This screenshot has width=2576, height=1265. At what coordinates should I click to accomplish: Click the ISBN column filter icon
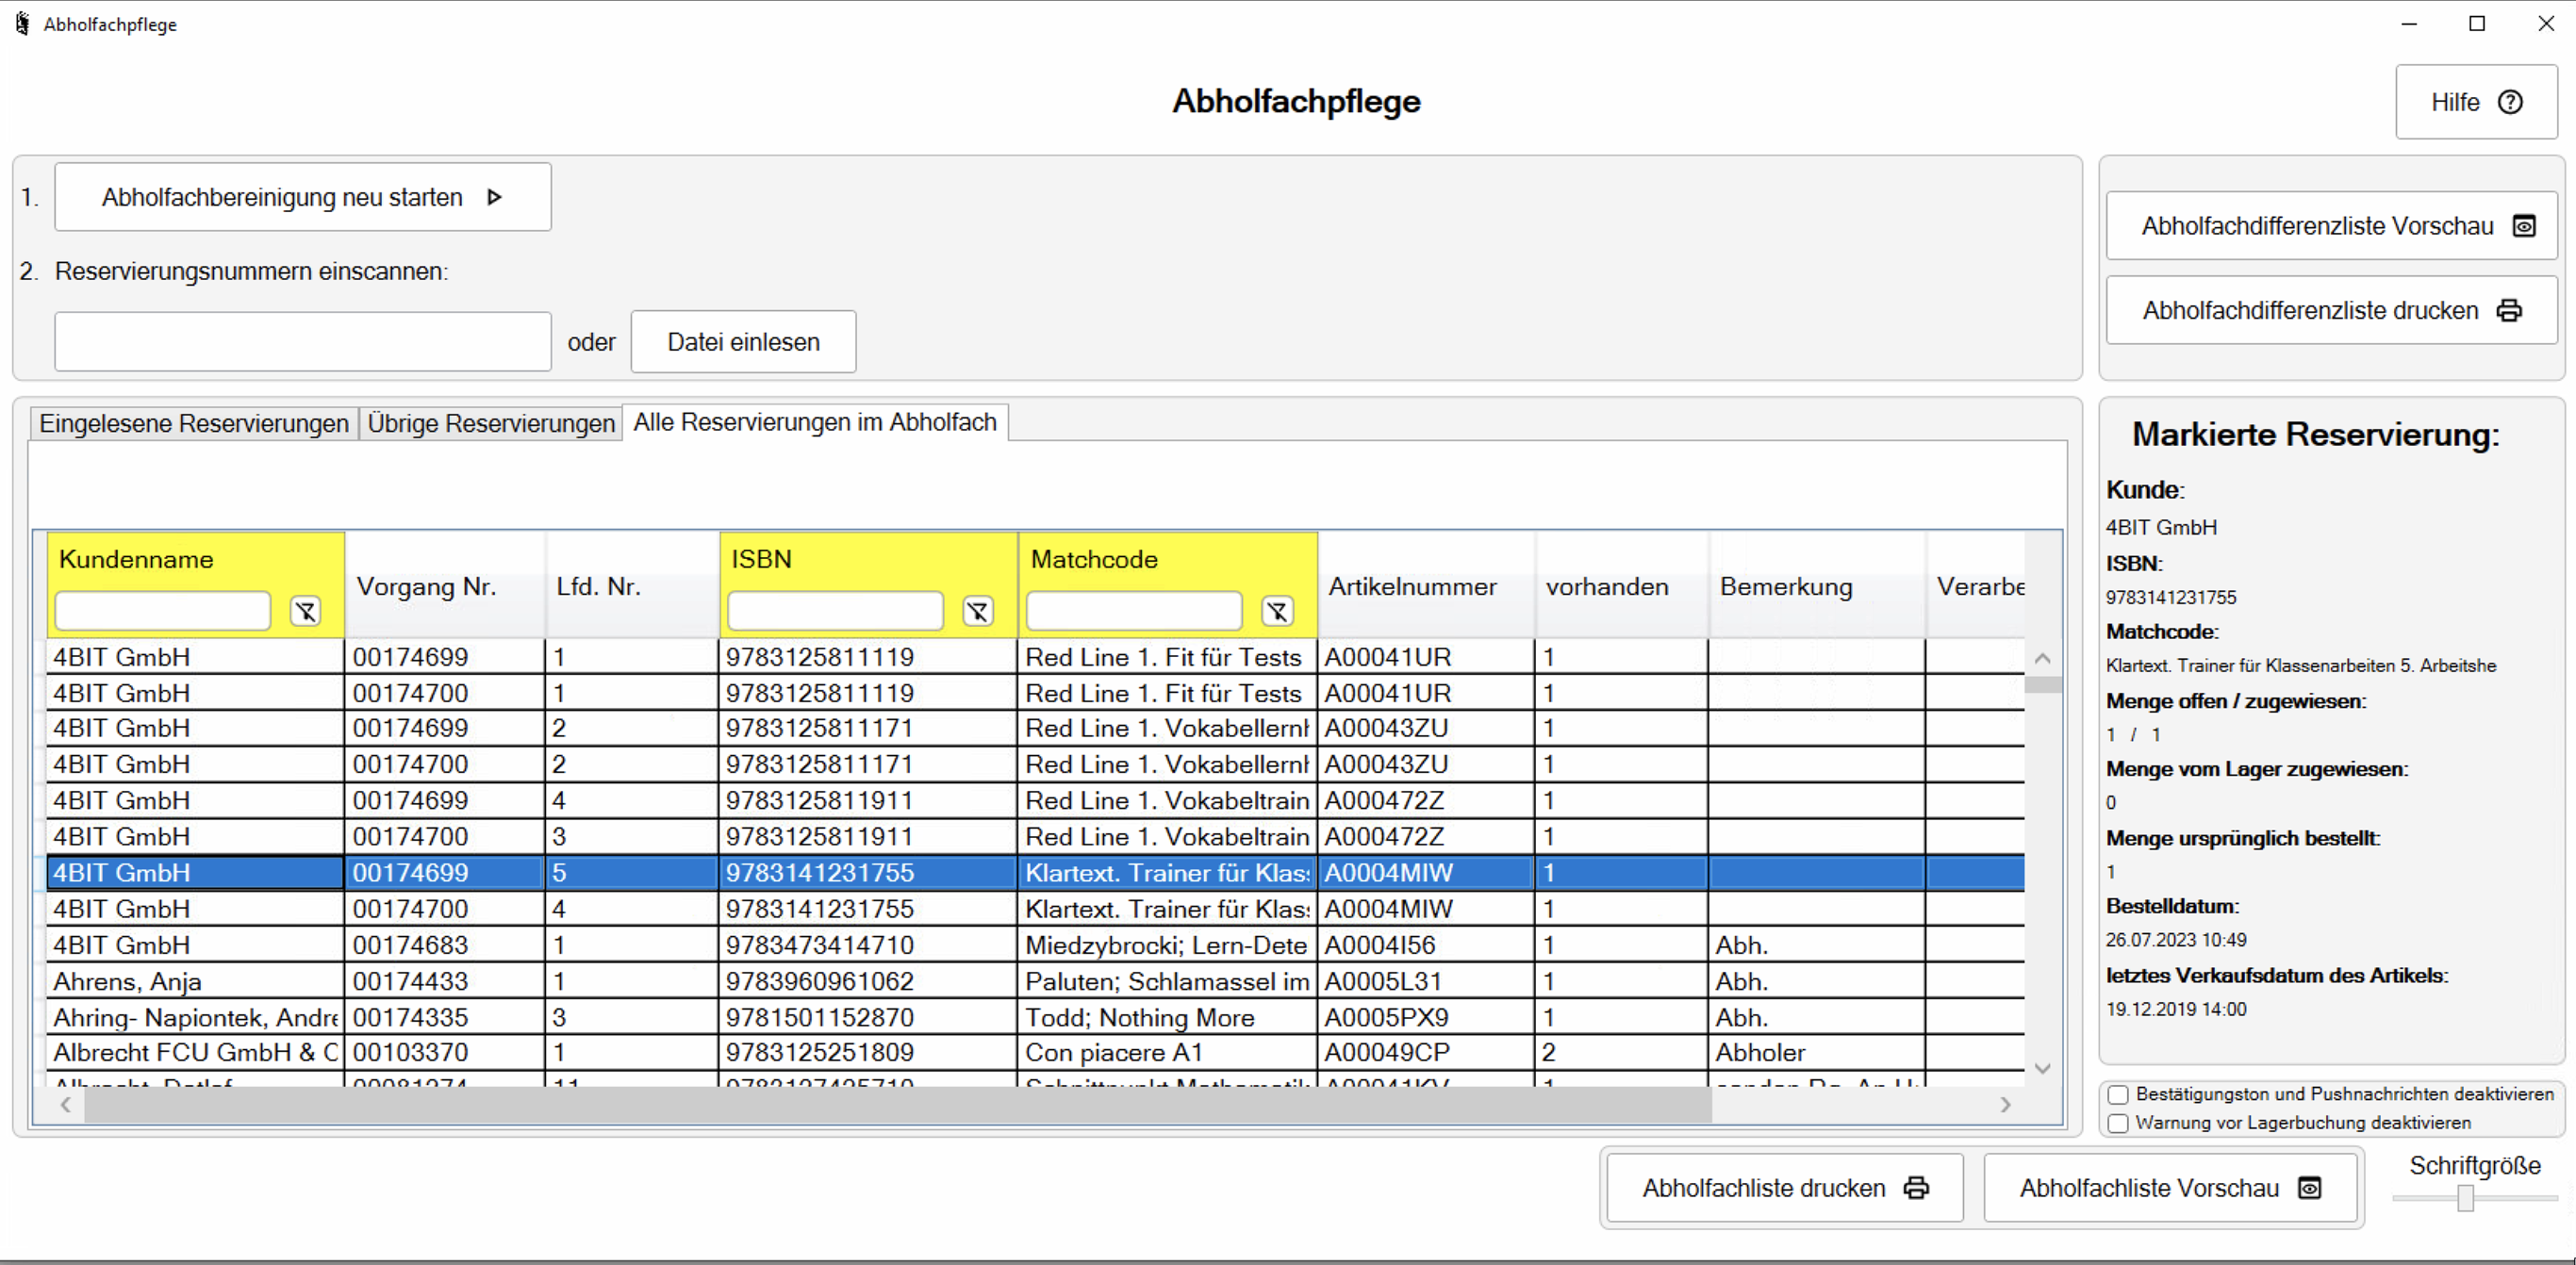[977, 611]
